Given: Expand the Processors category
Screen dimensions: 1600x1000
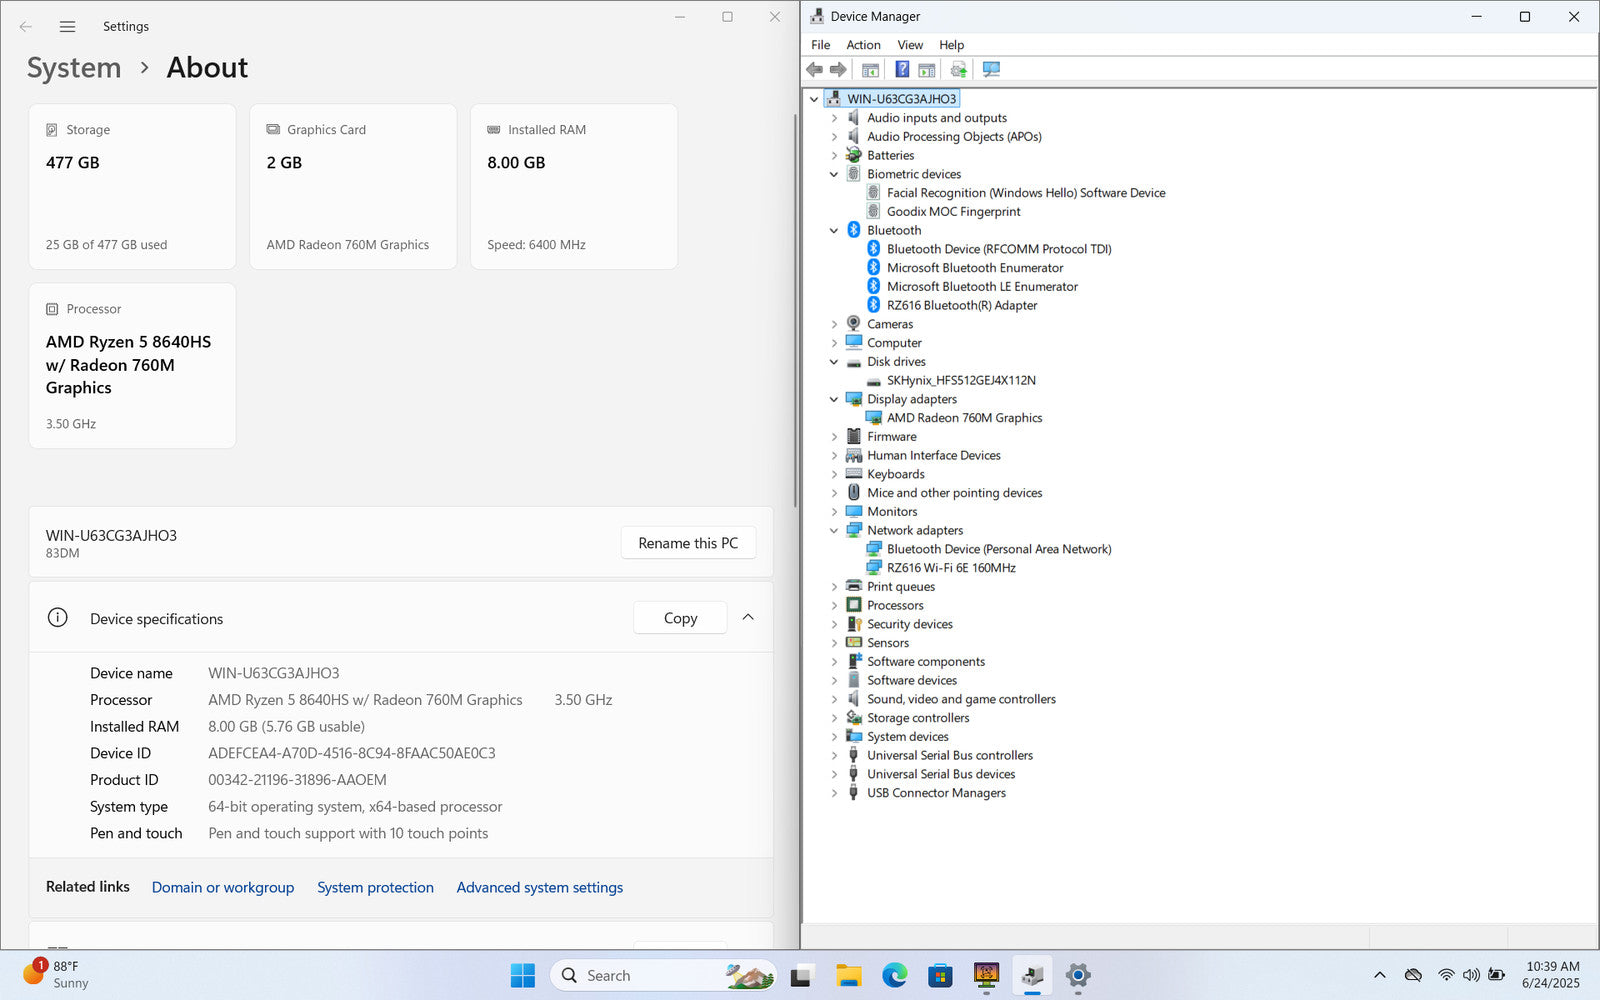Looking at the screenshot, I should click(x=834, y=606).
